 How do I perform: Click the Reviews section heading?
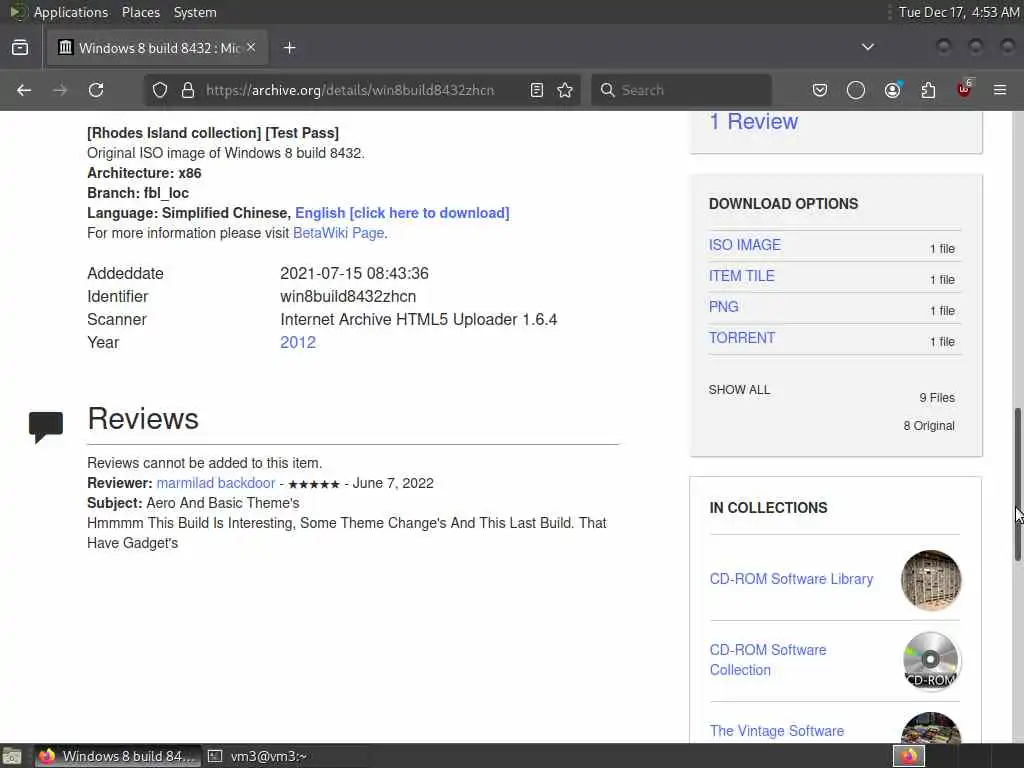click(x=143, y=419)
